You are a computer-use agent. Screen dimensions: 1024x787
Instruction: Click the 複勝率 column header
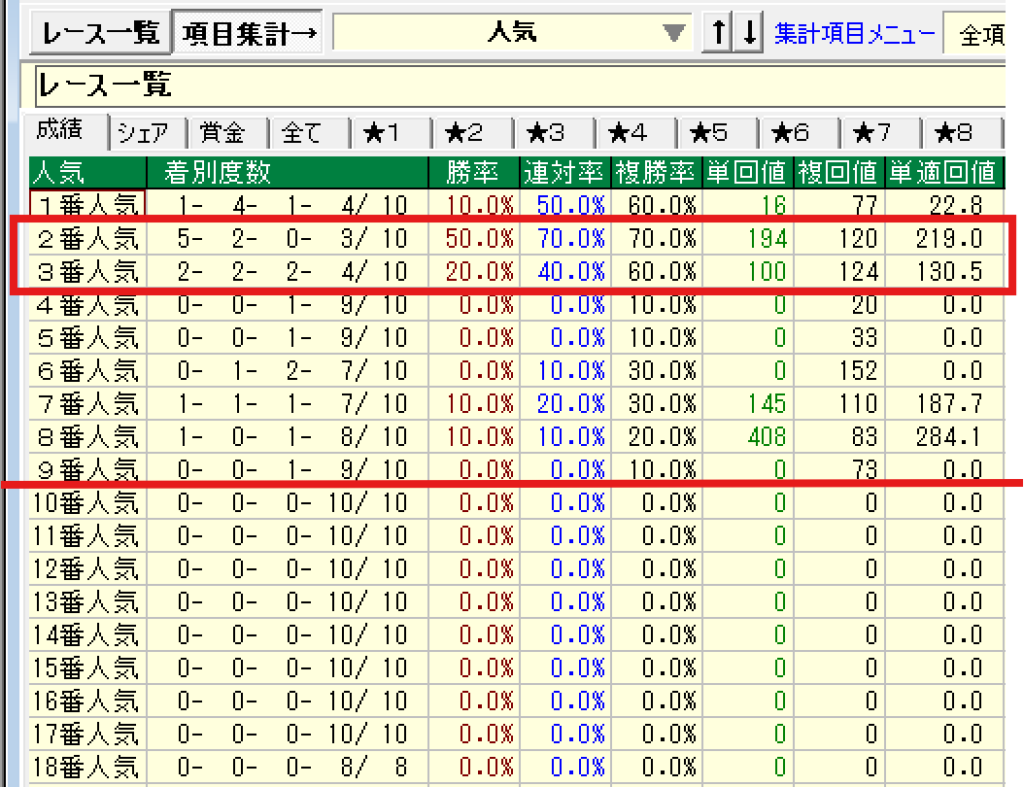point(656,172)
